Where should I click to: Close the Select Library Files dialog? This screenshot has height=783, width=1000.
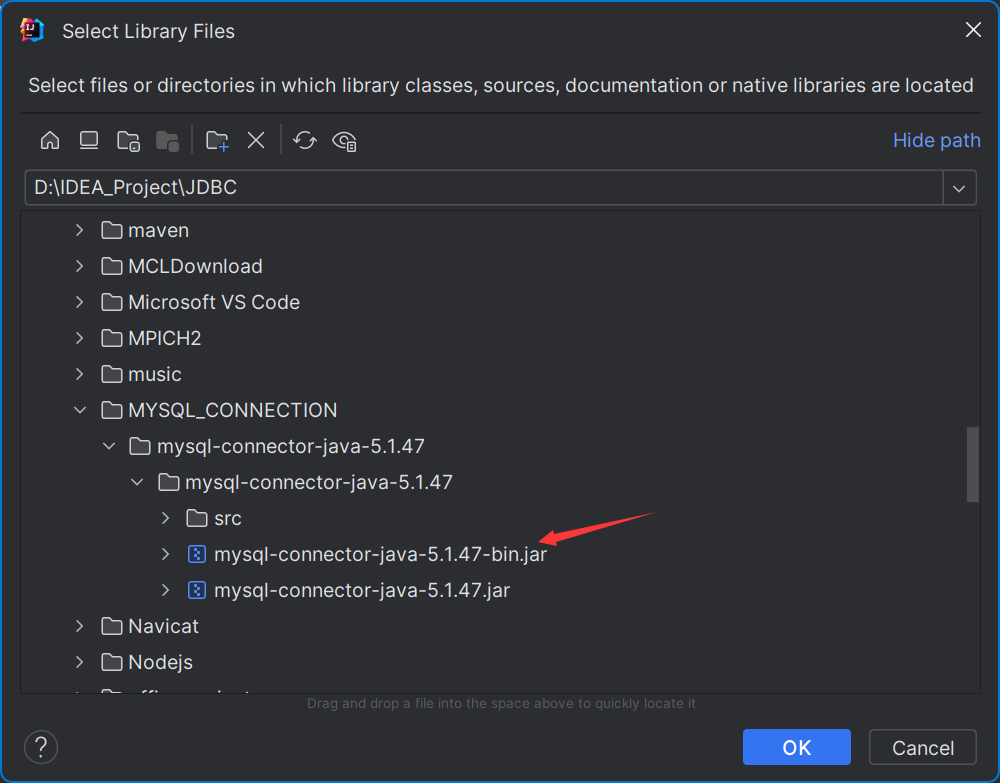coord(973,30)
